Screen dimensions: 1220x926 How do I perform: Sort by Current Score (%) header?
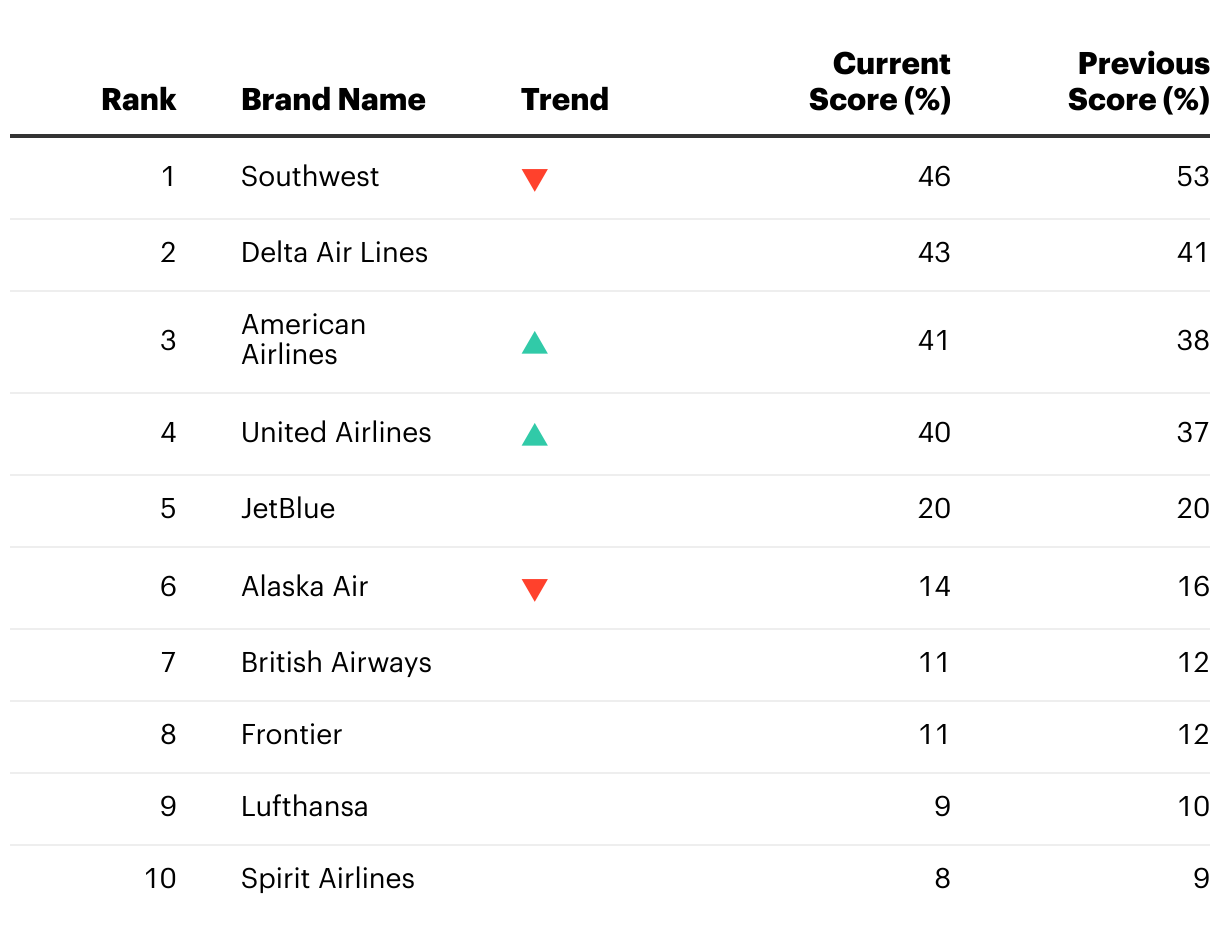click(880, 82)
